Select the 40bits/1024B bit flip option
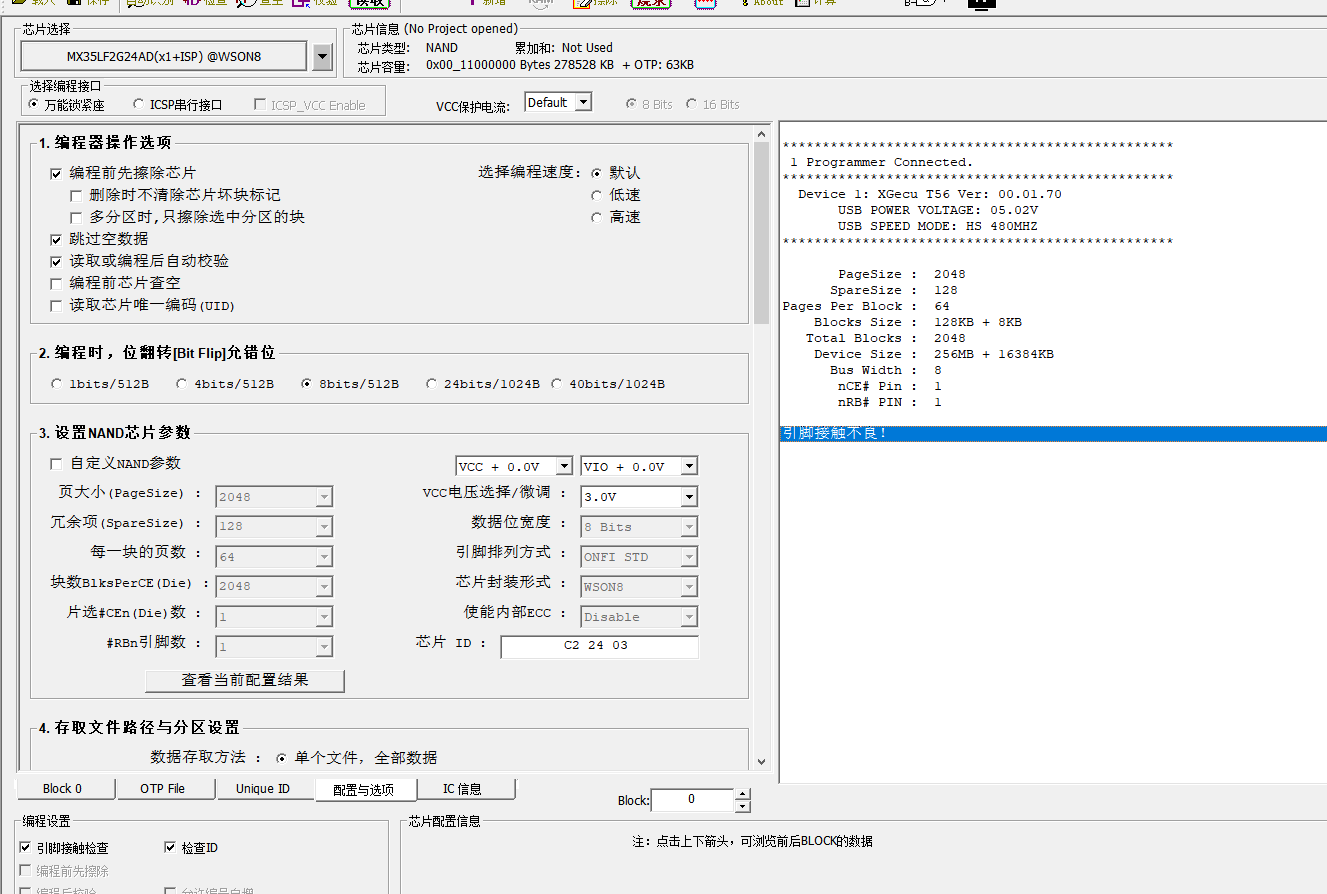 (x=556, y=384)
